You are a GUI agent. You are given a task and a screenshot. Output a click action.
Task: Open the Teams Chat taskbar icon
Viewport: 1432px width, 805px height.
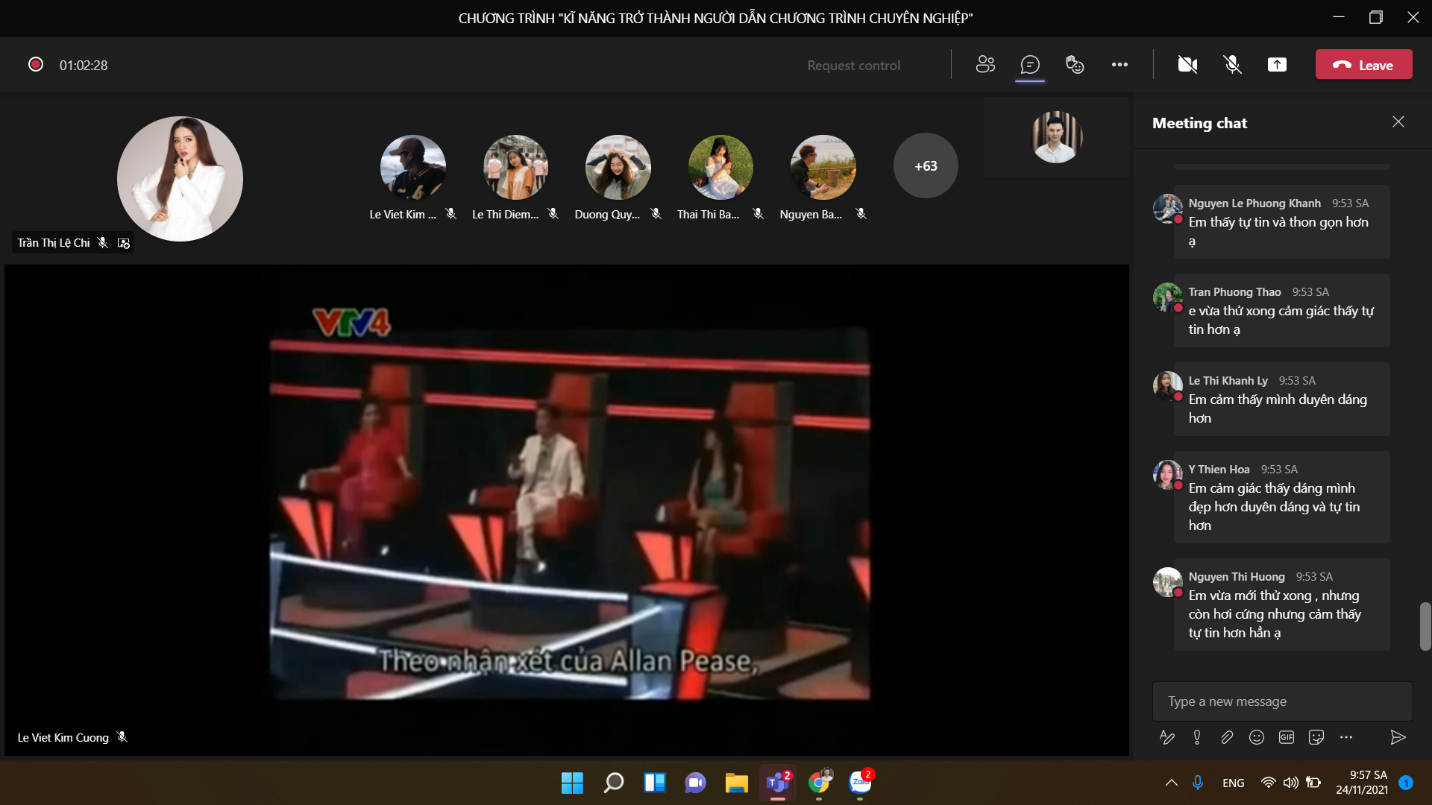pyautogui.click(x=695, y=782)
